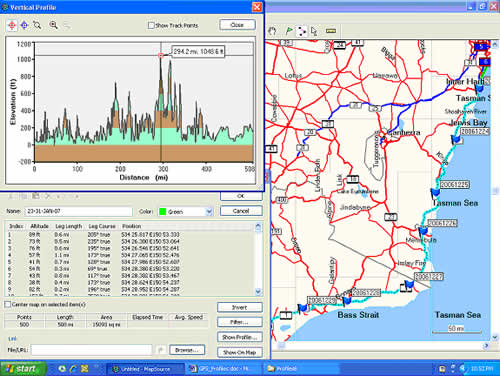This screenshot has height=376, width=500.
Task: Click the 20061227 waypoint flag on map
Action: (409, 285)
